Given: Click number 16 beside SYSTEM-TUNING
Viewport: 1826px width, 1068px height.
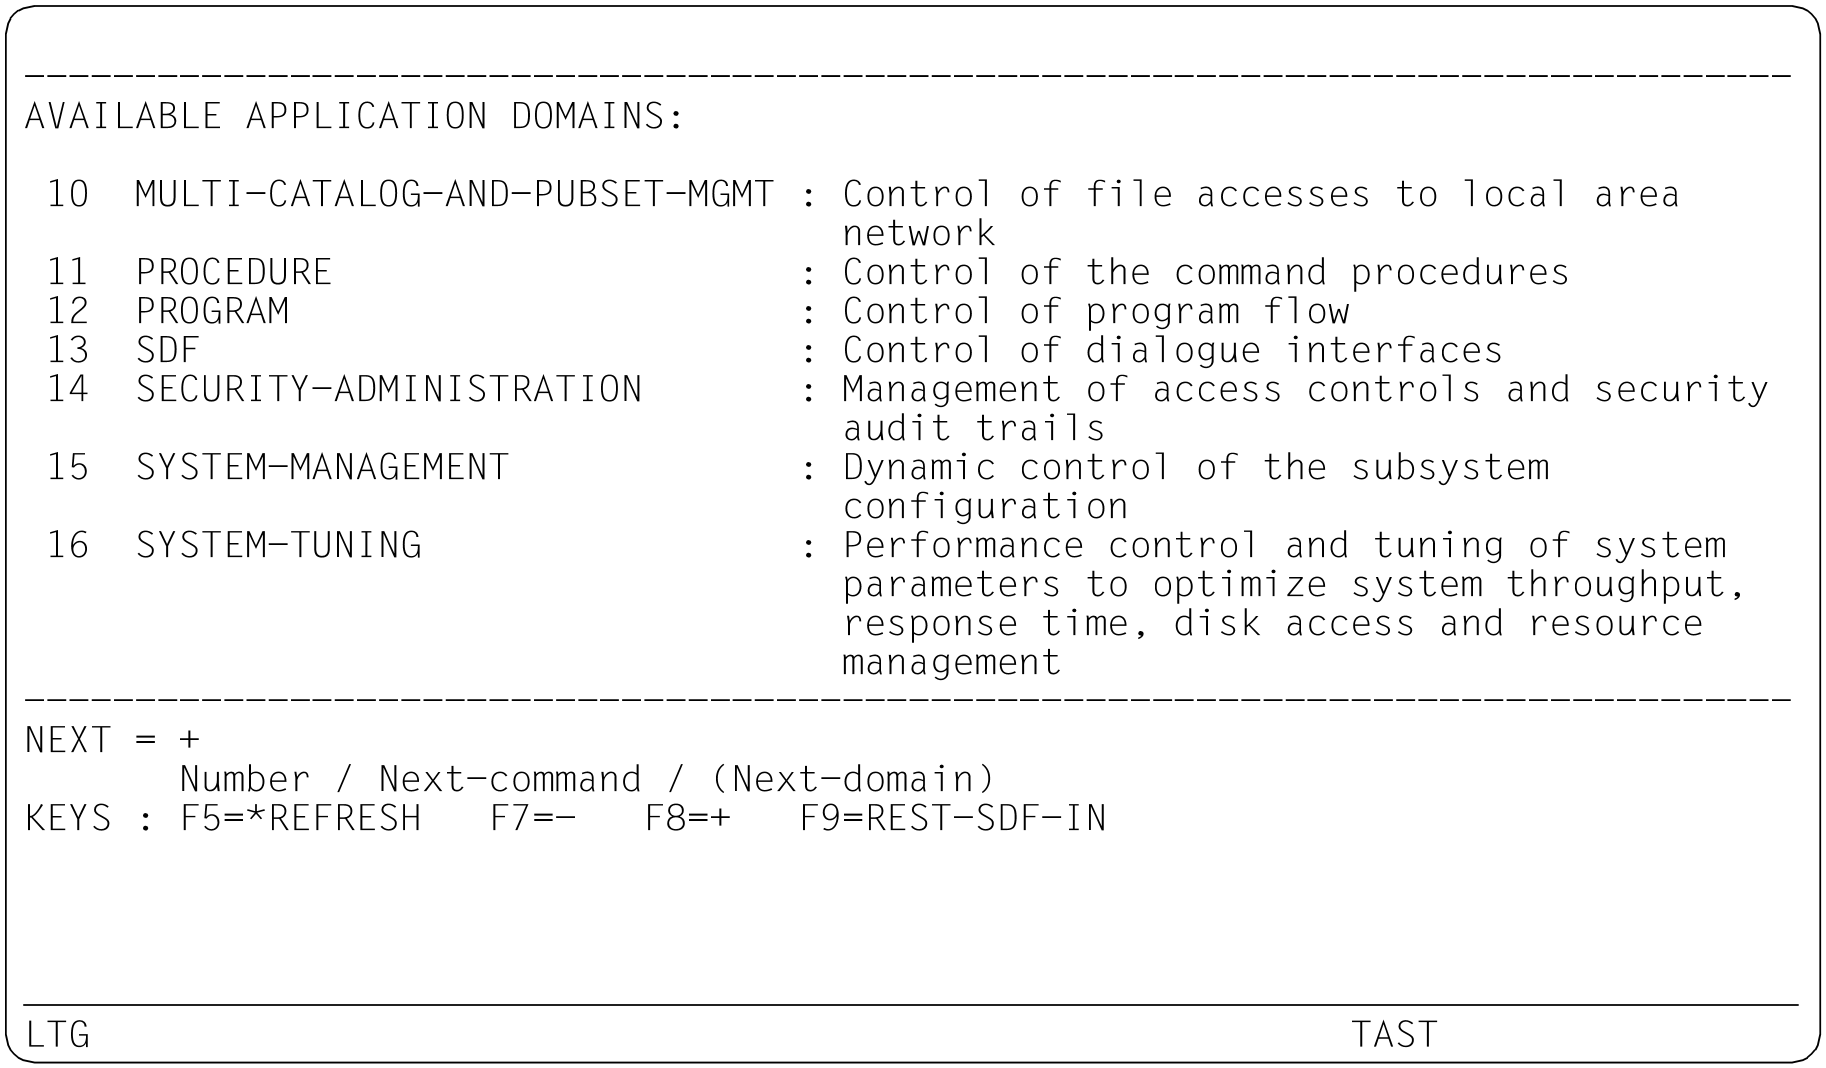Looking at the screenshot, I should (68, 545).
